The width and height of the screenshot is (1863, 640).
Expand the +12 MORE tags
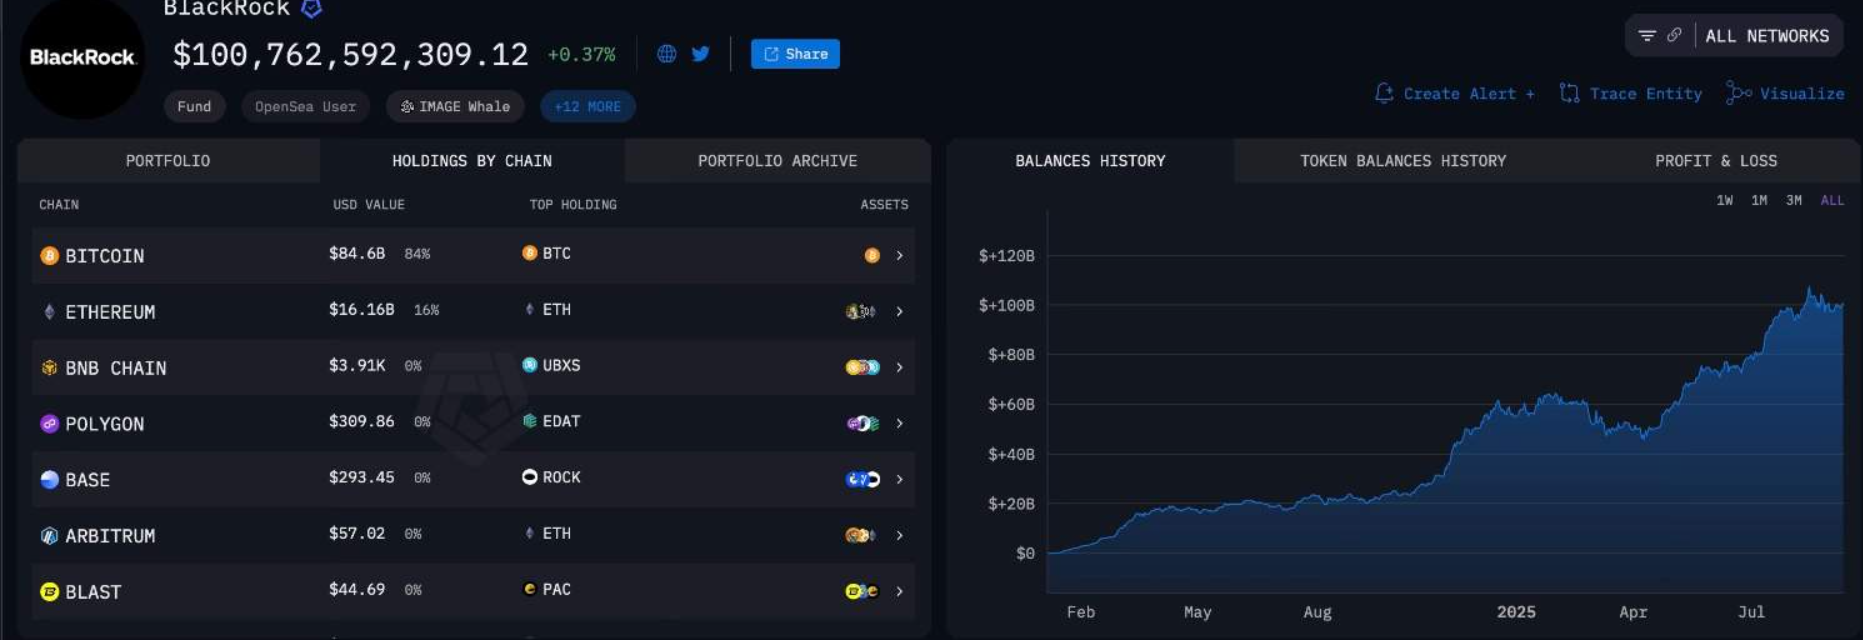(x=588, y=107)
